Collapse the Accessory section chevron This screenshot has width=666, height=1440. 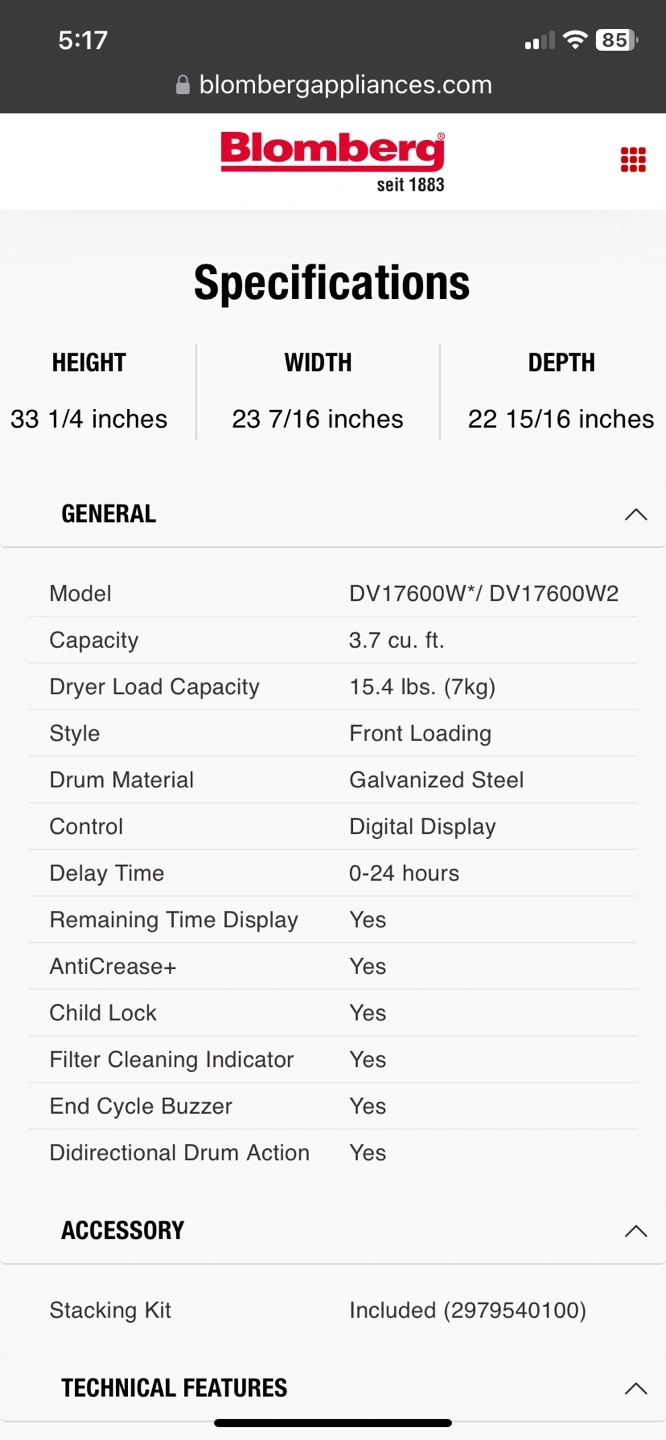tap(635, 1231)
